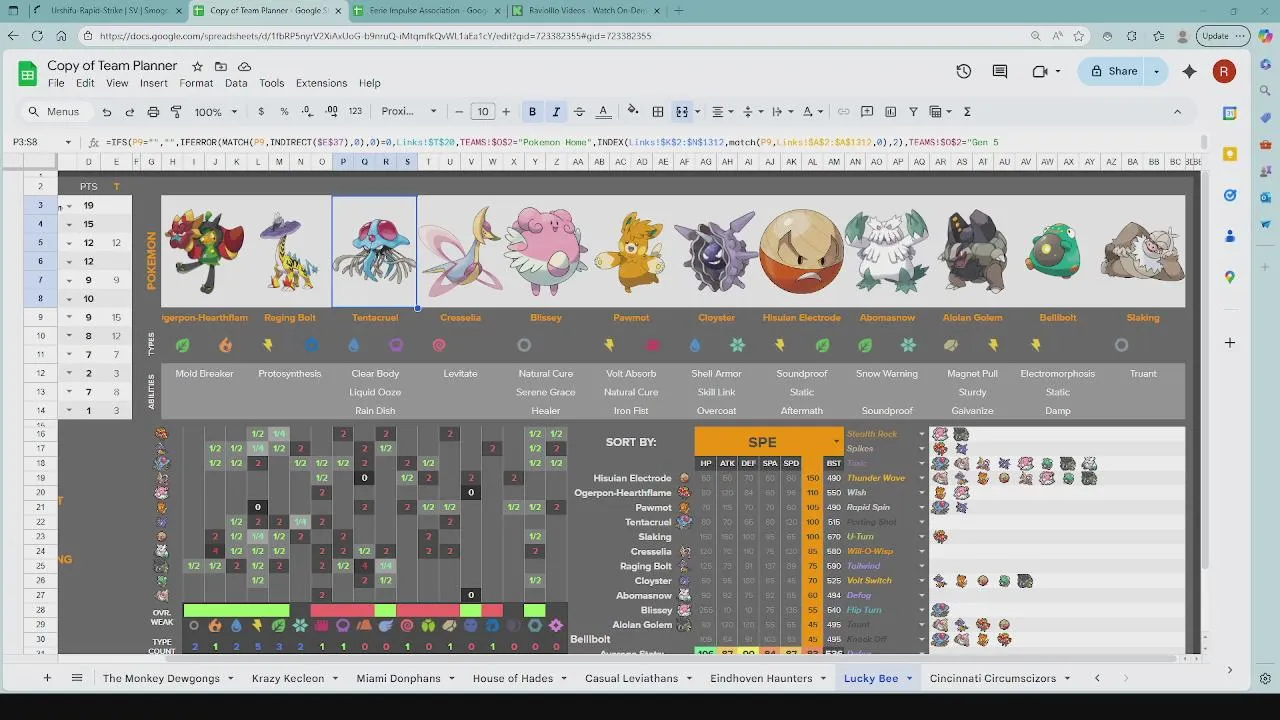Image resolution: width=1280 pixels, height=720 pixels.
Task: Merge cells using merge icon
Action: (682, 112)
